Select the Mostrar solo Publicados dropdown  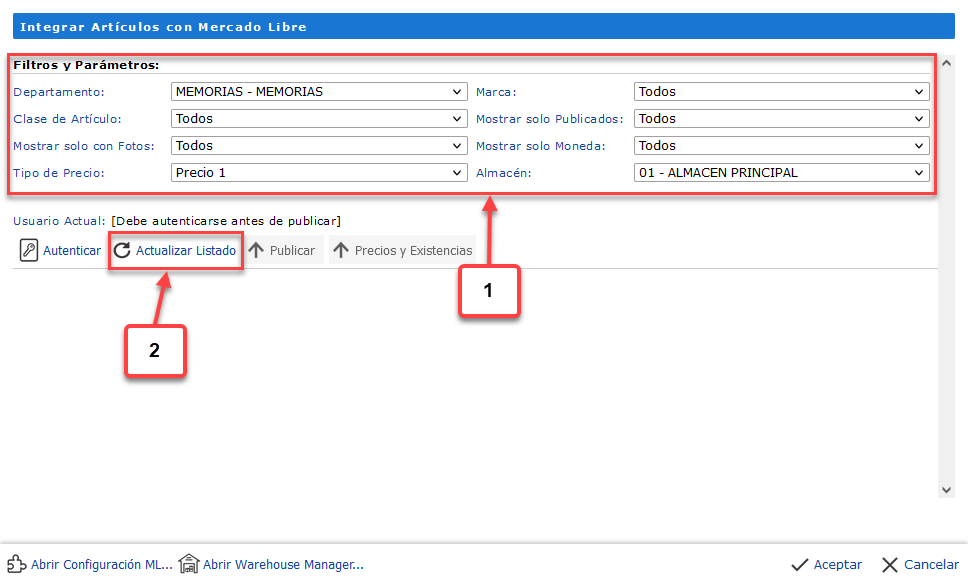pyautogui.click(x=781, y=119)
